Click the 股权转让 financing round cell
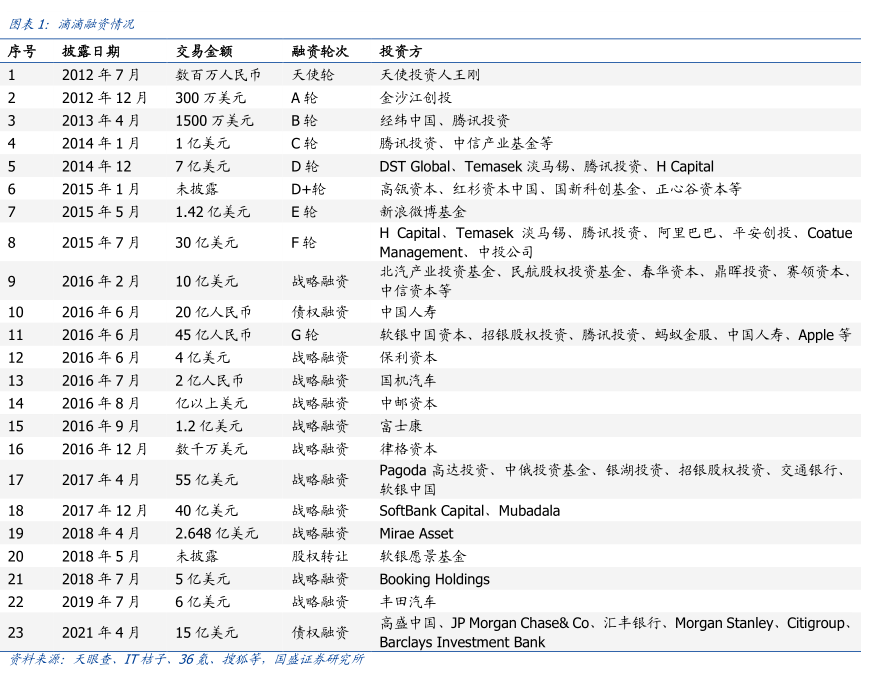The image size is (881, 685). (x=319, y=556)
